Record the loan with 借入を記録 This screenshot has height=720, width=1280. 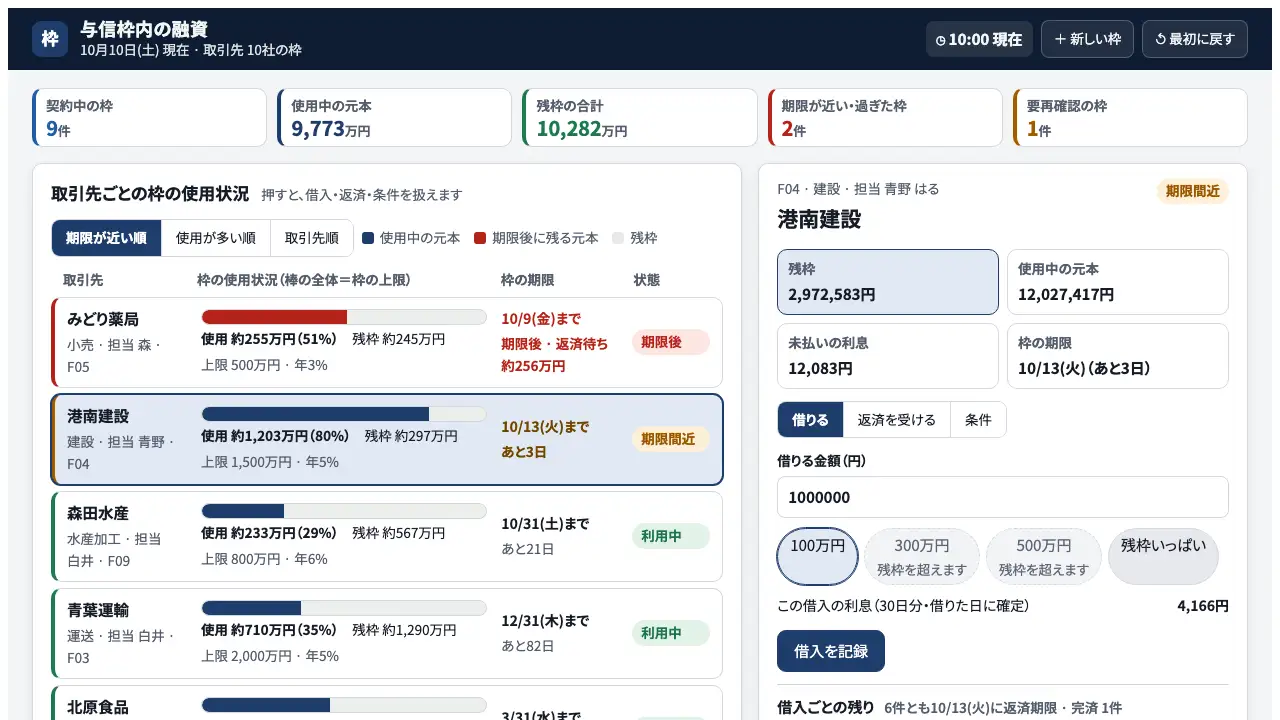pos(831,651)
